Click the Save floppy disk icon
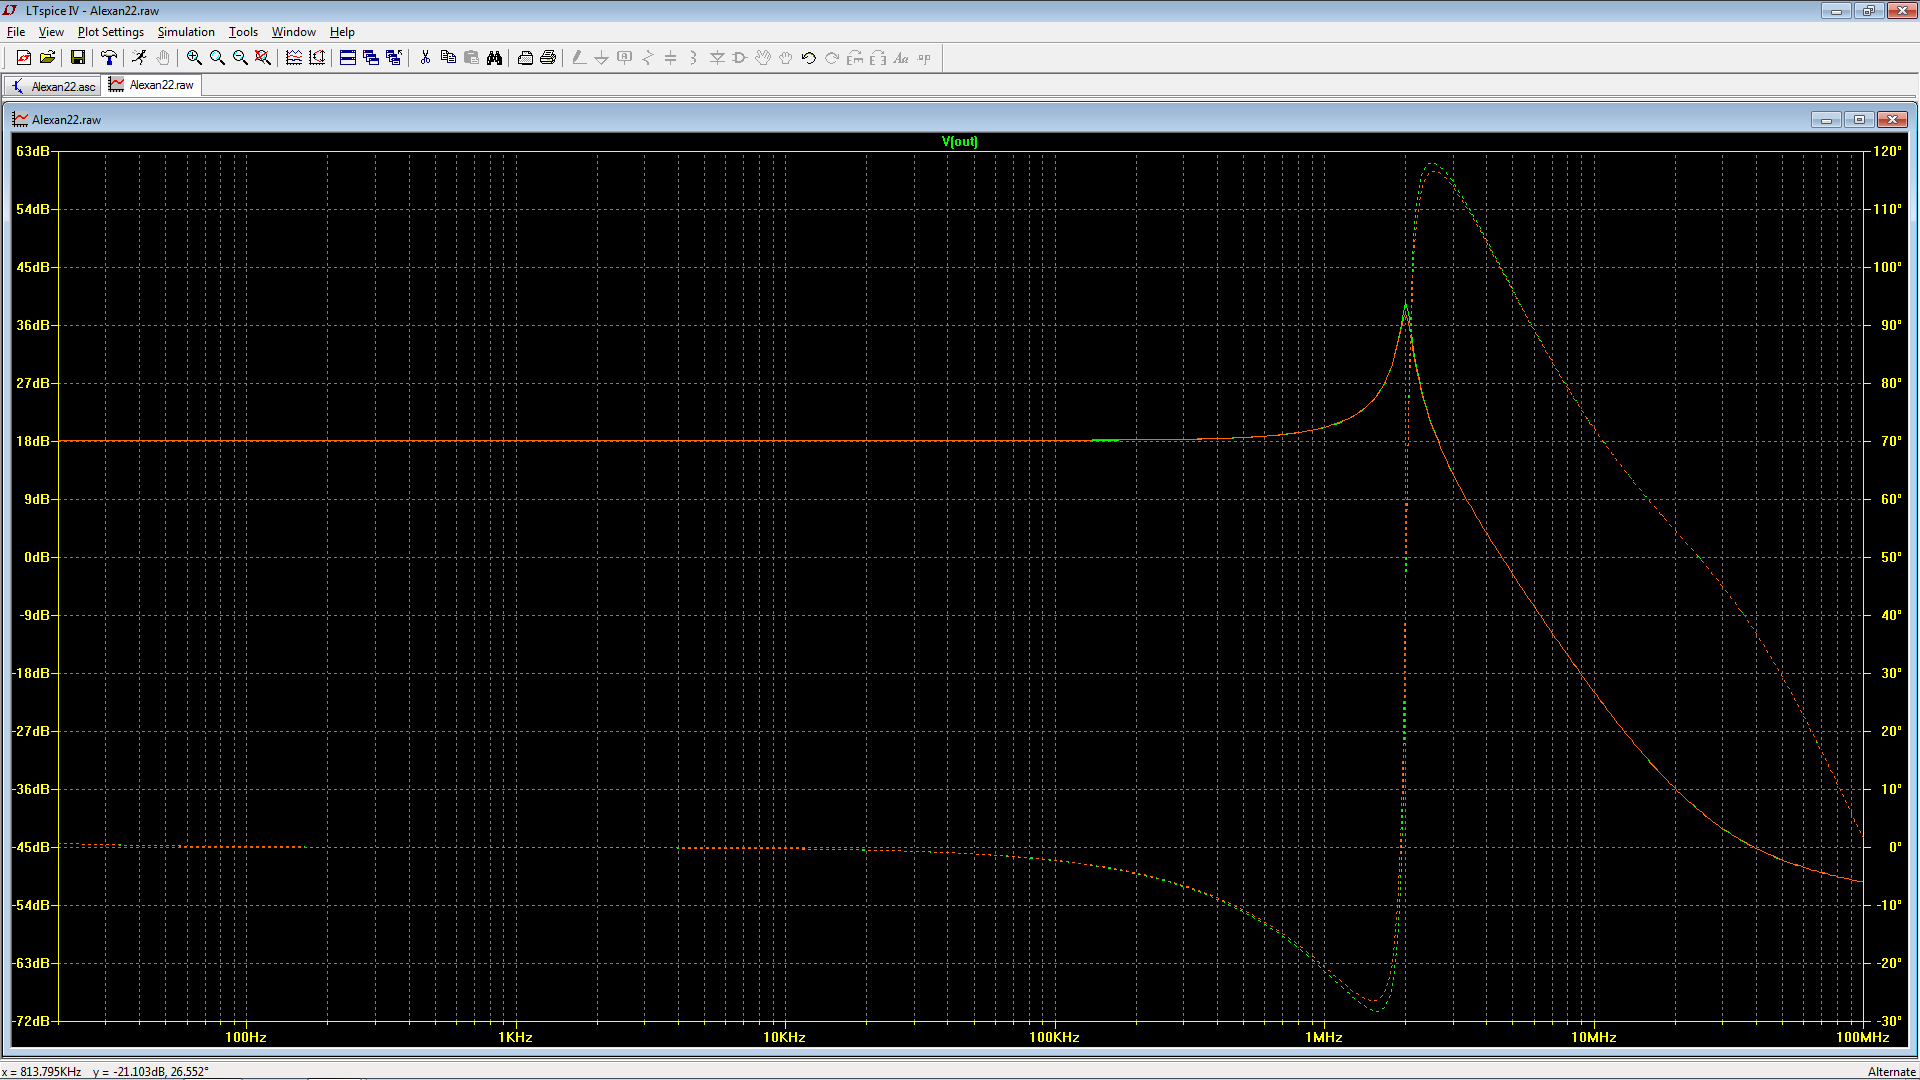Screen dimensions: 1920x1080 pos(77,58)
